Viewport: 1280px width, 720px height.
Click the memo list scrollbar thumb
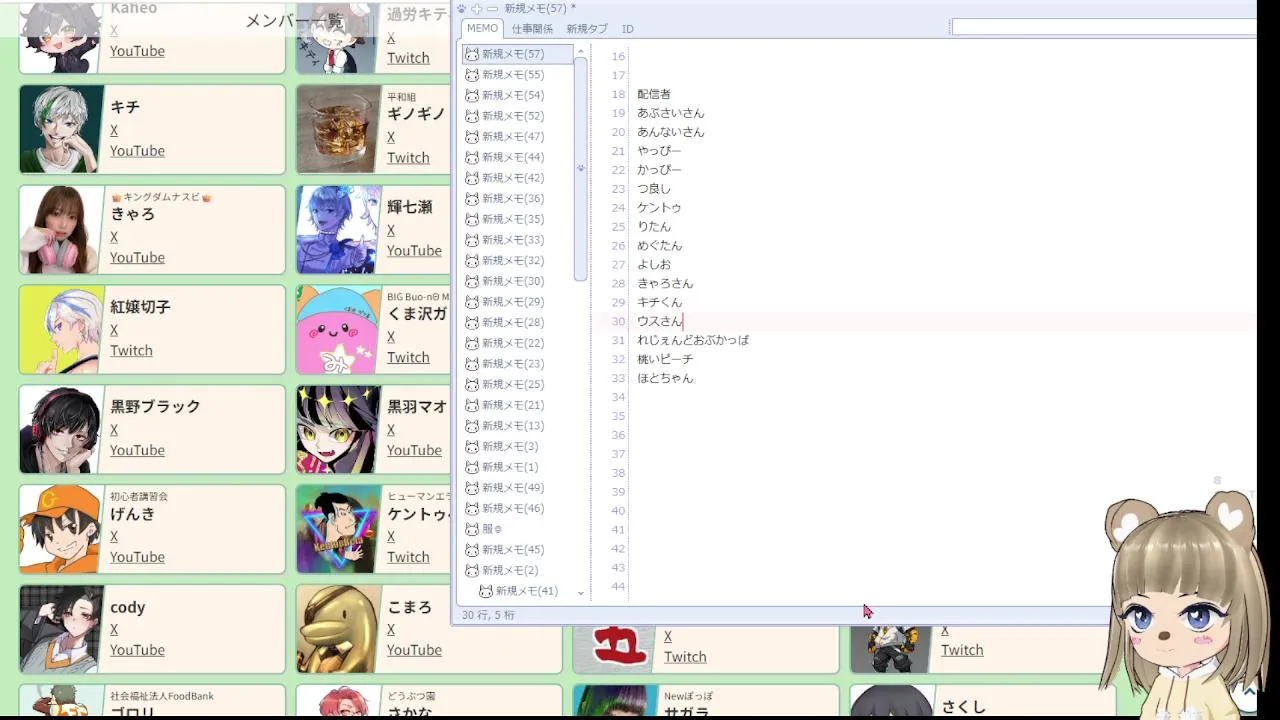580,170
